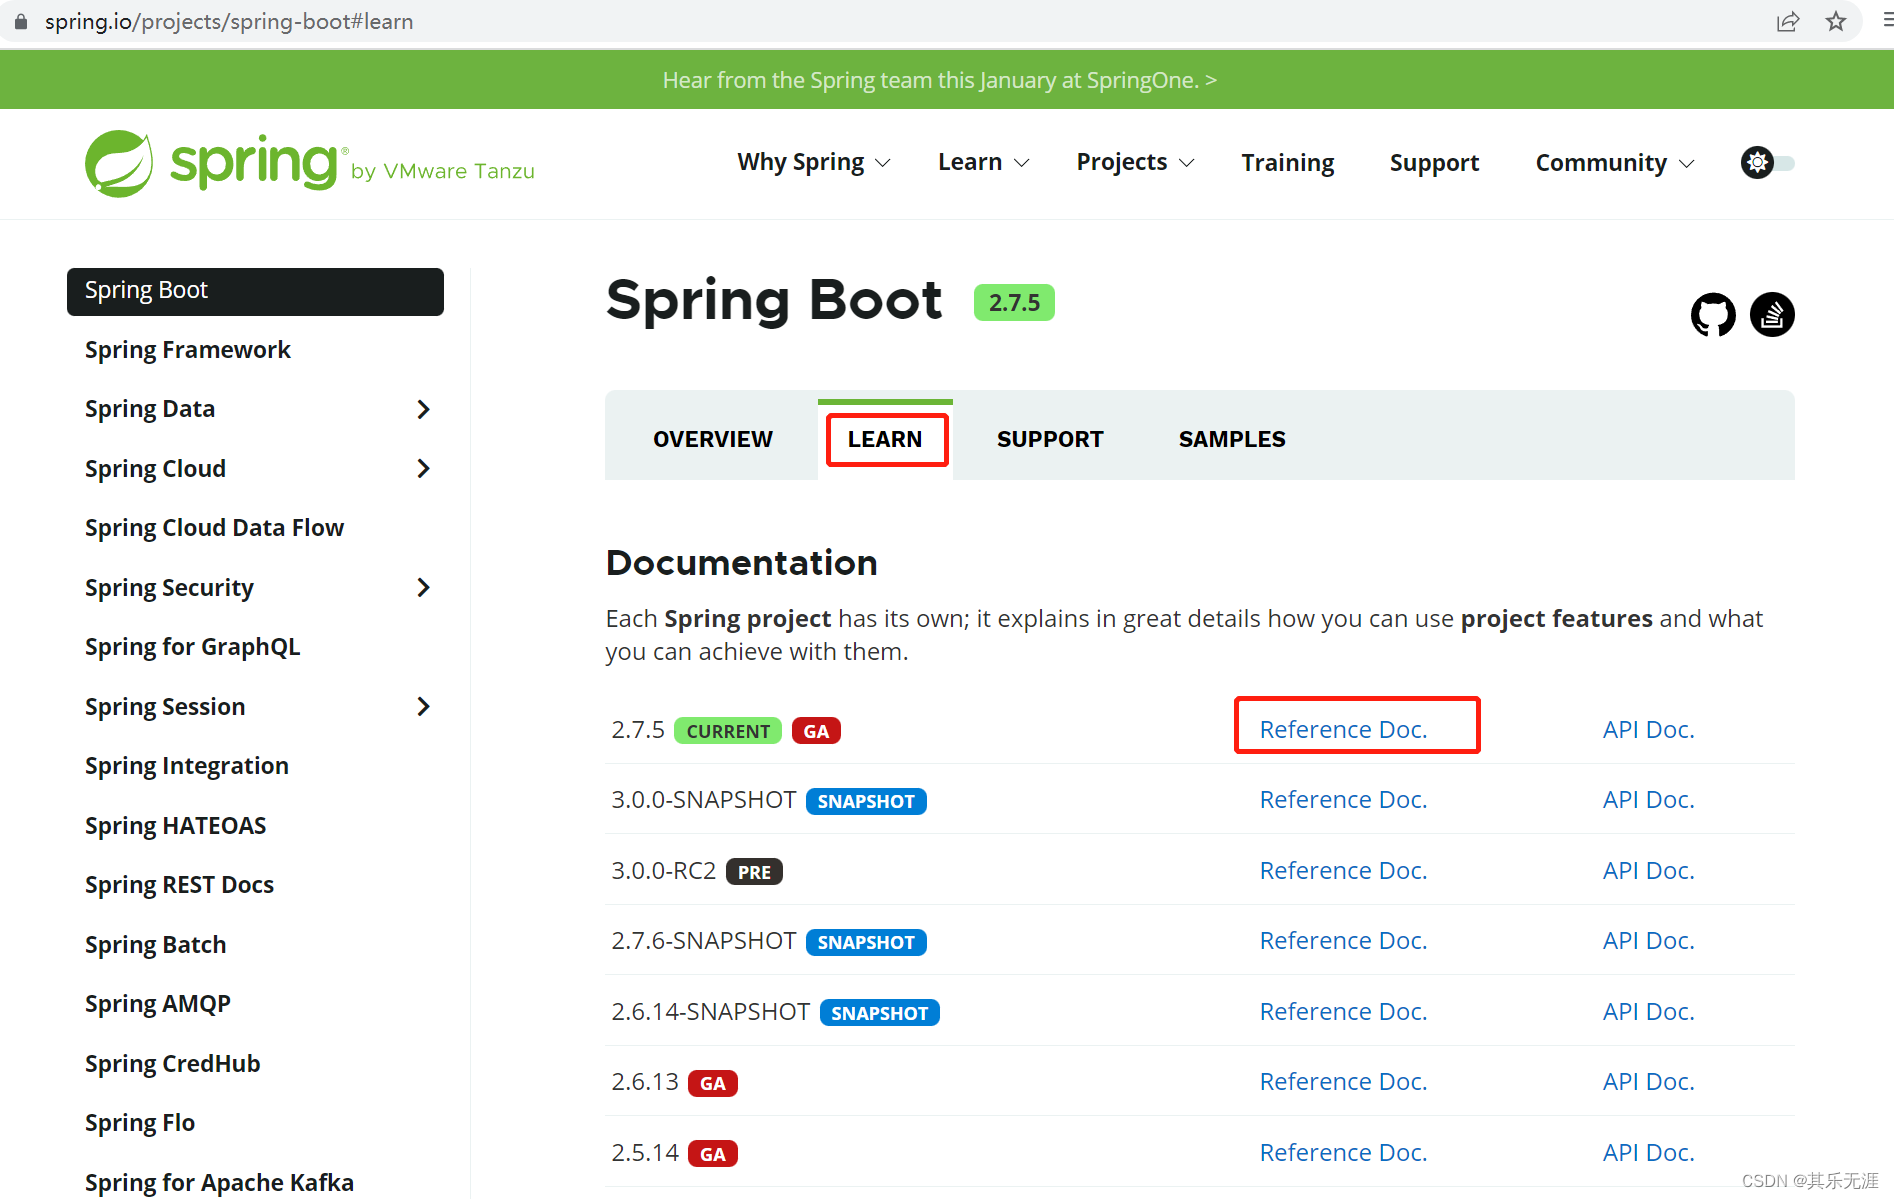Screen dimensions: 1894x1199
Task: Select Spring HATEOAS in sidebar
Action: pos(175,826)
